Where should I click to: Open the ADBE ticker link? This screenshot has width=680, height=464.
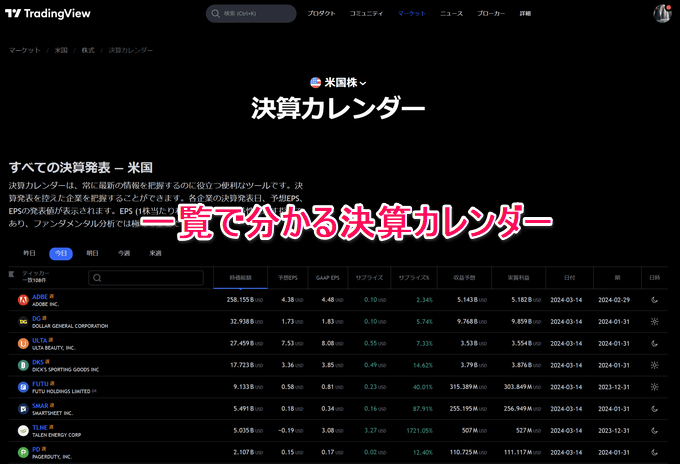[41, 296]
